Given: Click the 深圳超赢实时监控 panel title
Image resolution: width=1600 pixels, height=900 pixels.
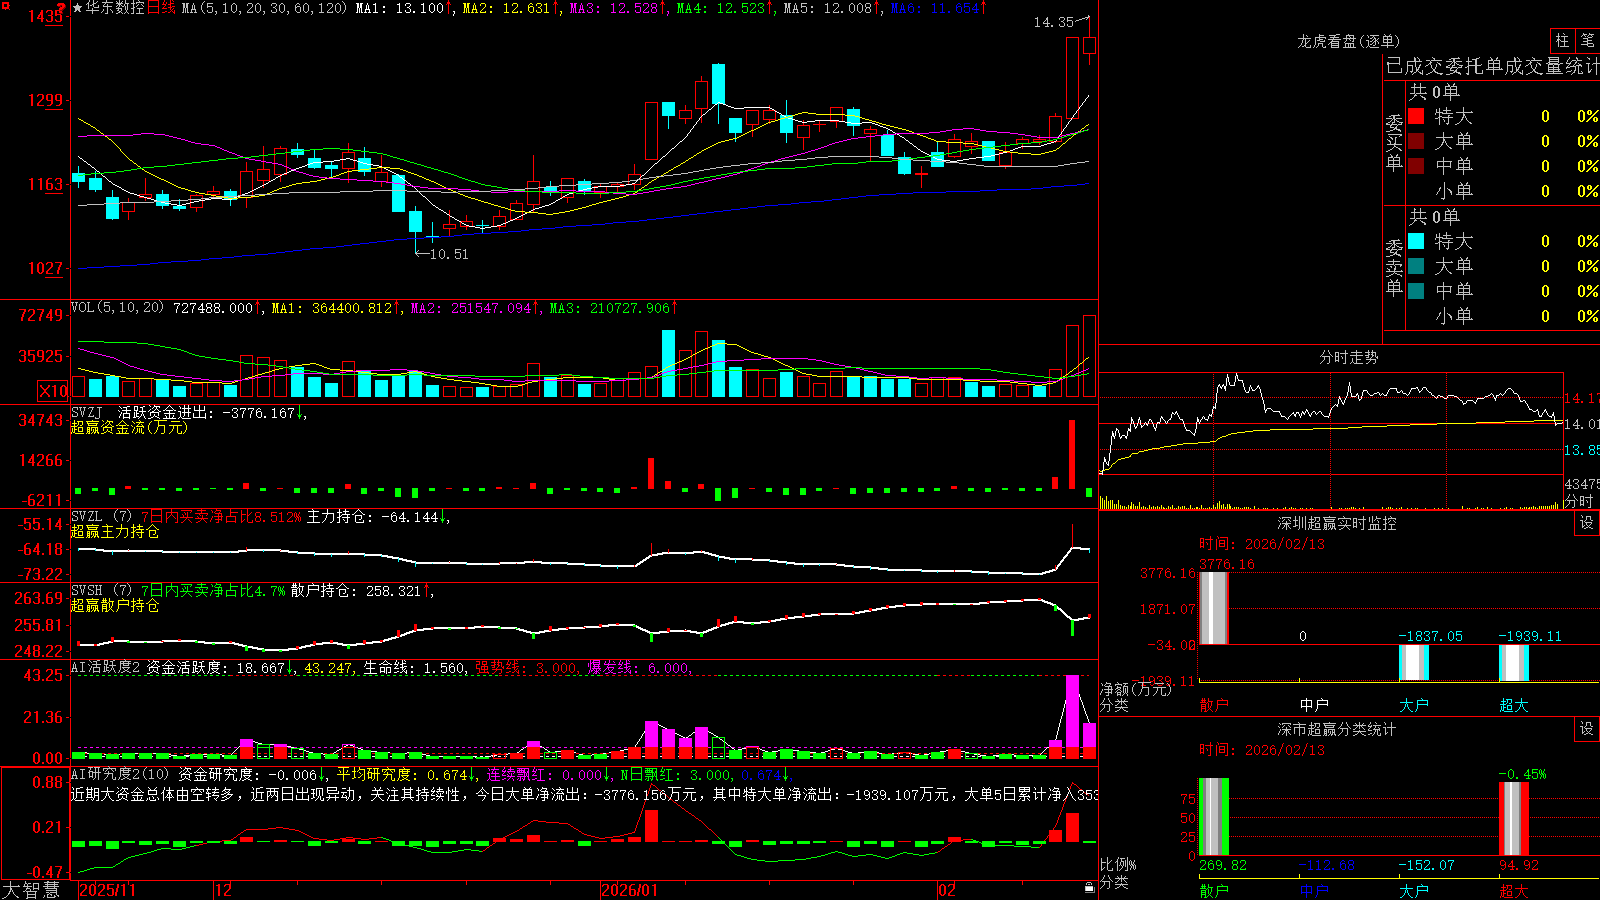Looking at the screenshot, I should tap(1337, 523).
